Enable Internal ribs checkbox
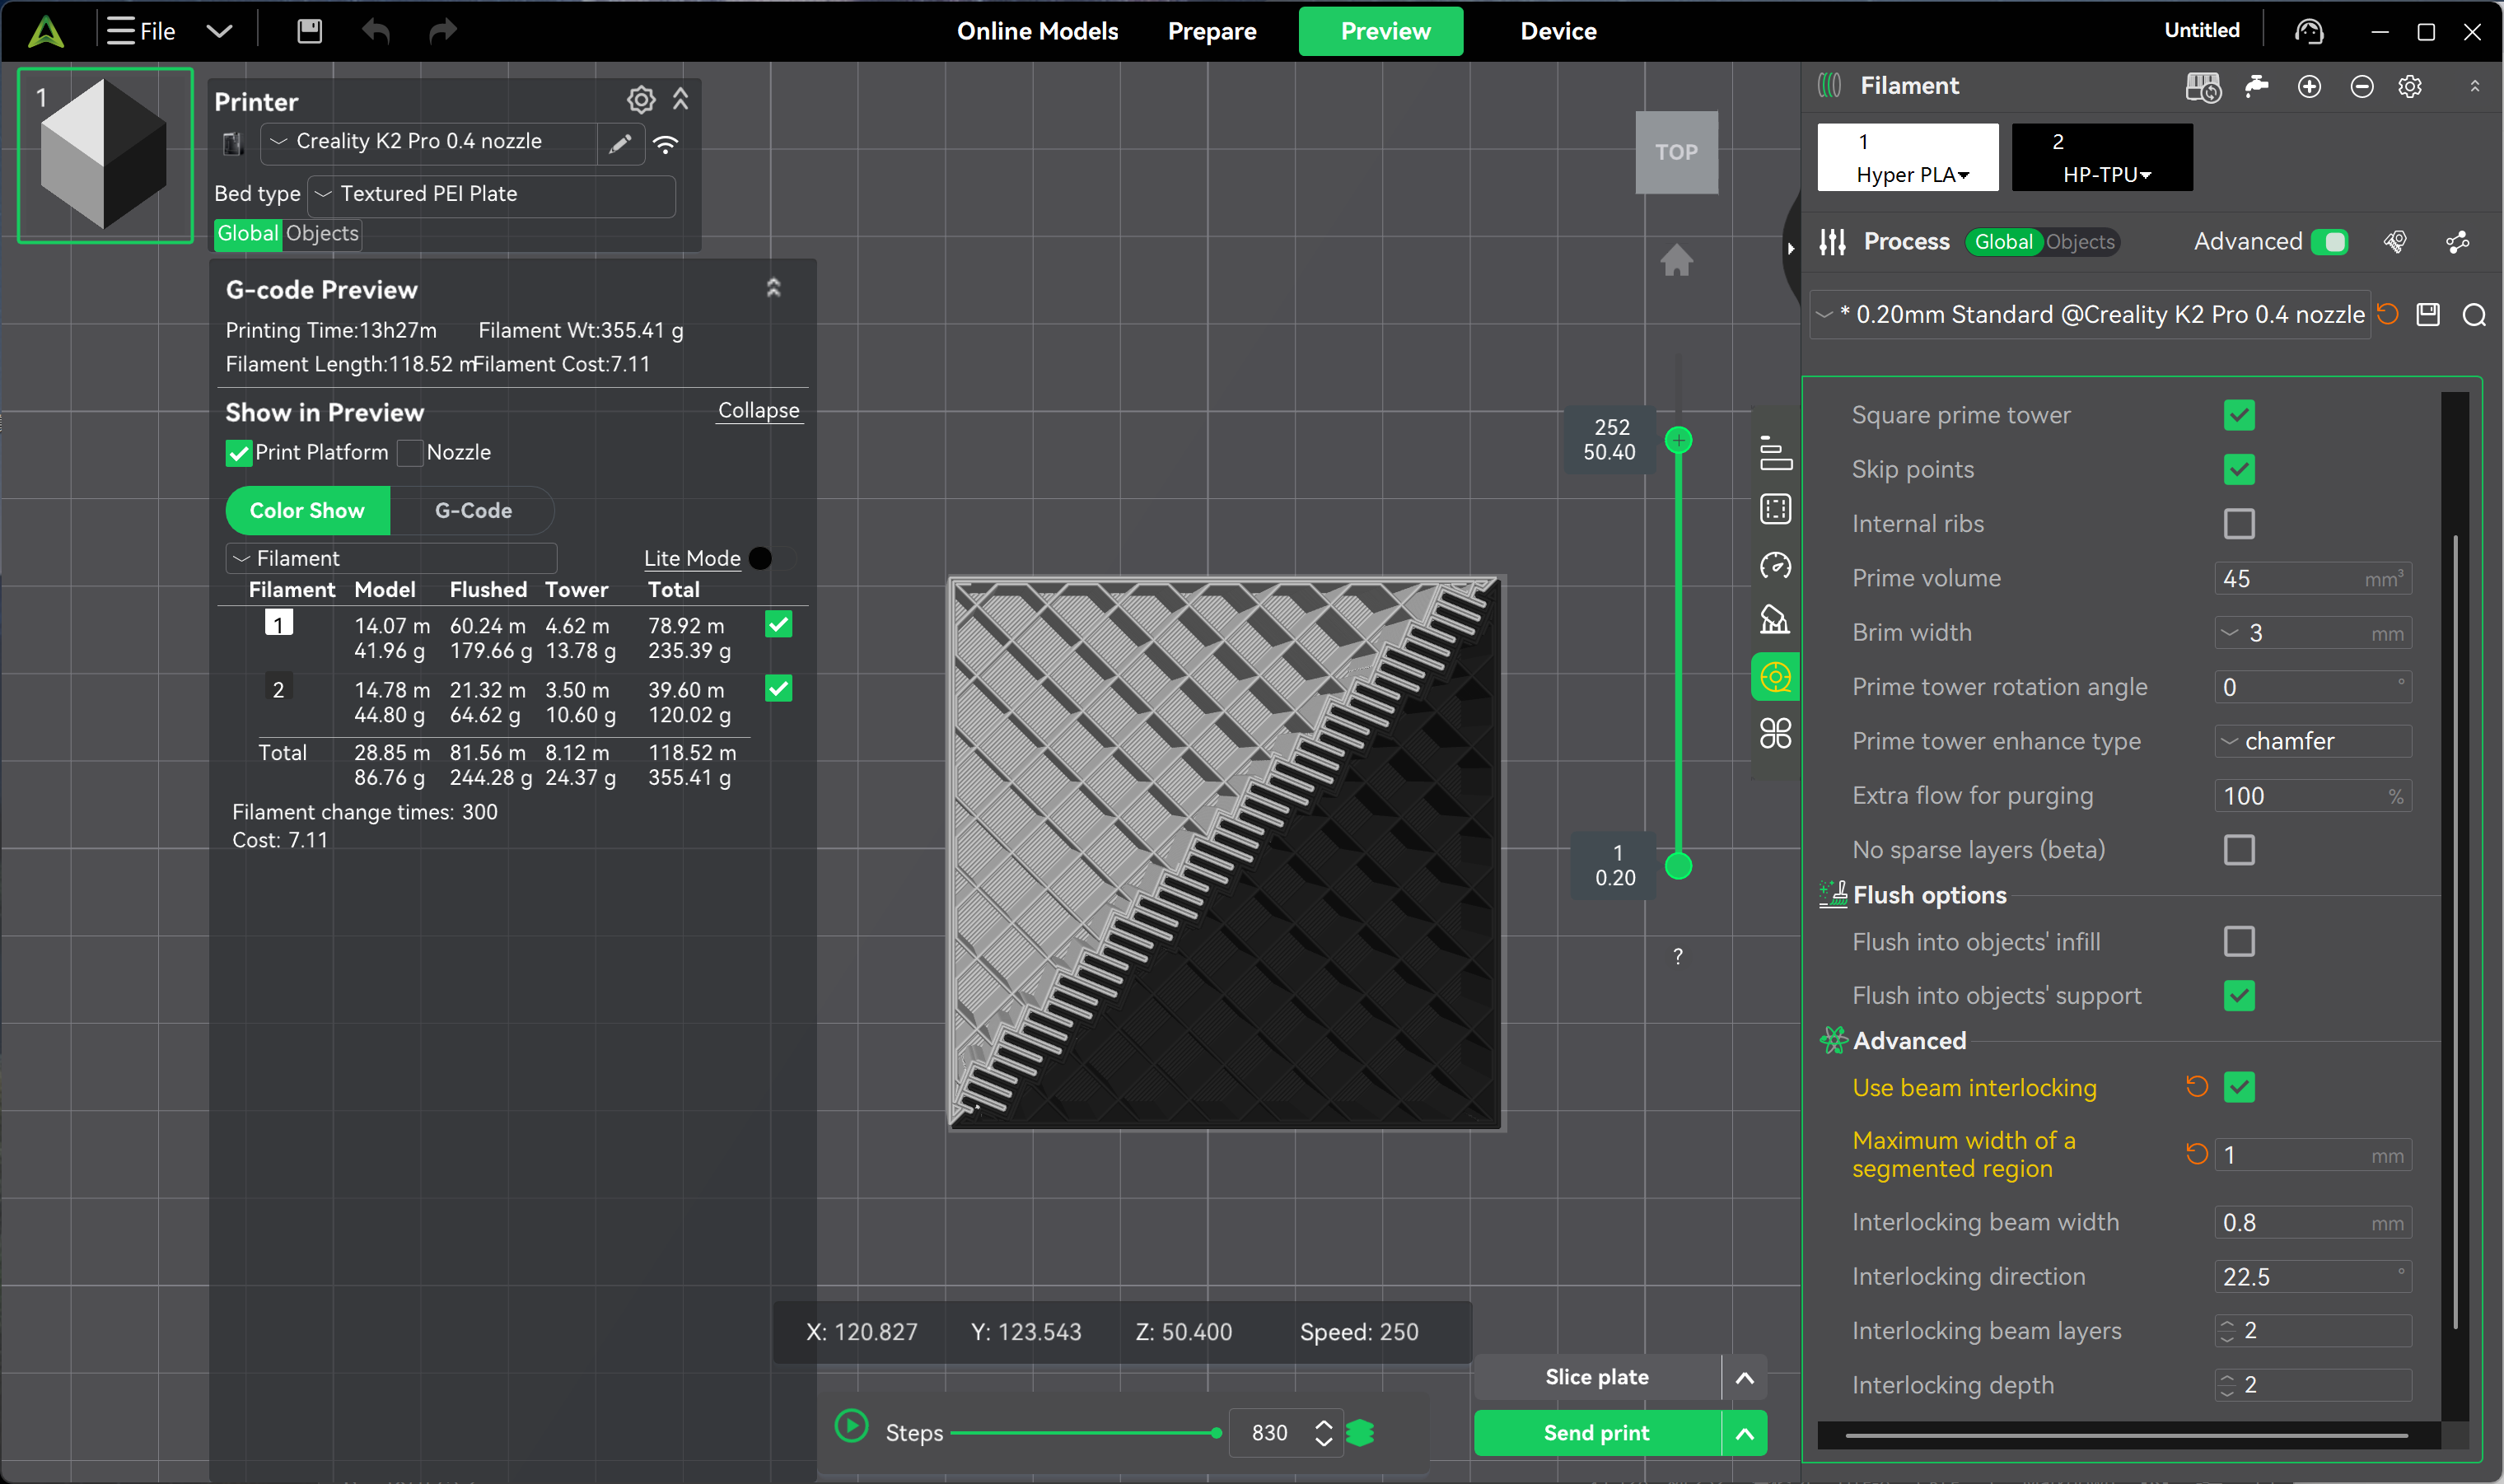The width and height of the screenshot is (2504, 1484). click(2239, 524)
